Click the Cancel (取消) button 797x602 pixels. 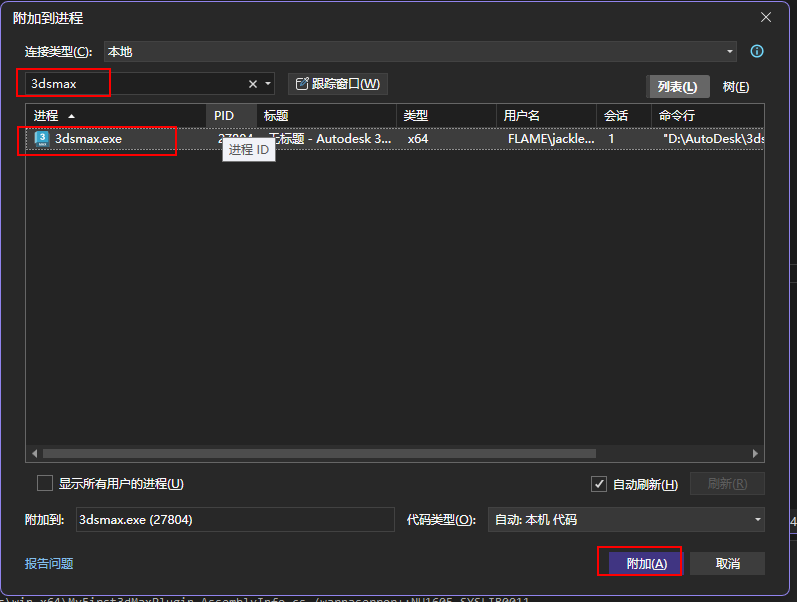(727, 563)
